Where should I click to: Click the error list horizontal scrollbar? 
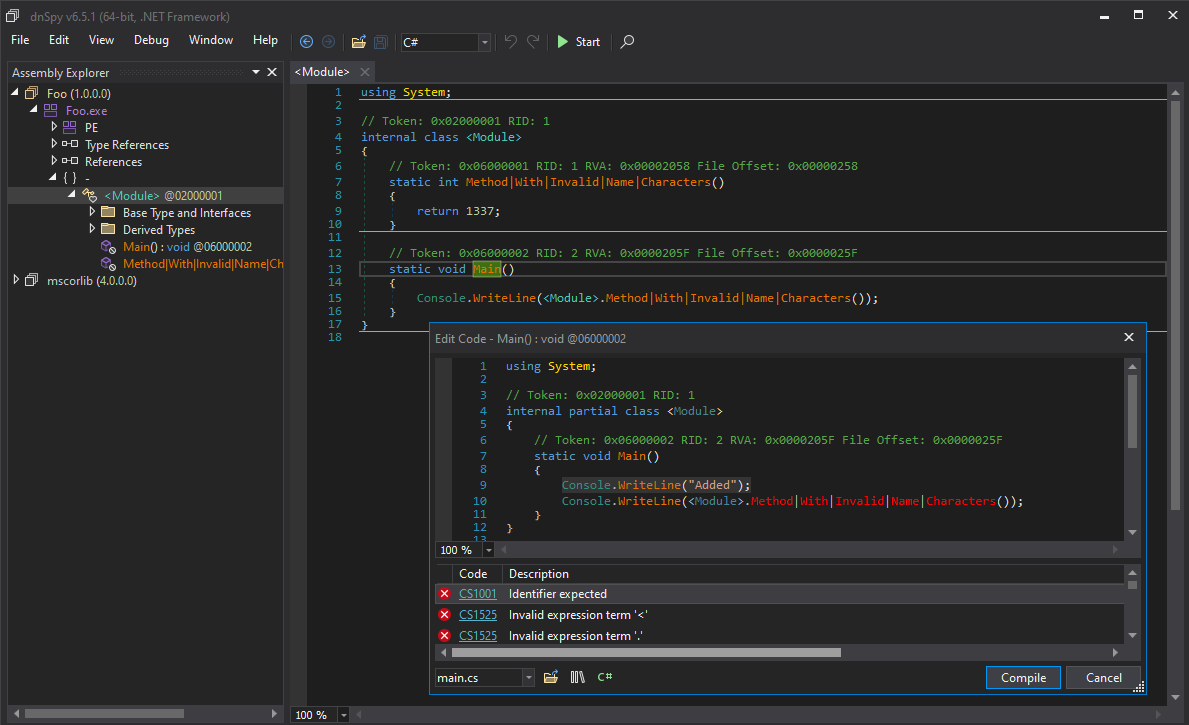(646, 653)
